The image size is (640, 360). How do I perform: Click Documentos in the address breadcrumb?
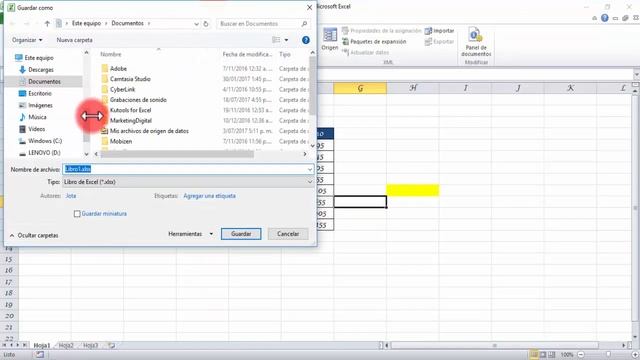click(127, 23)
